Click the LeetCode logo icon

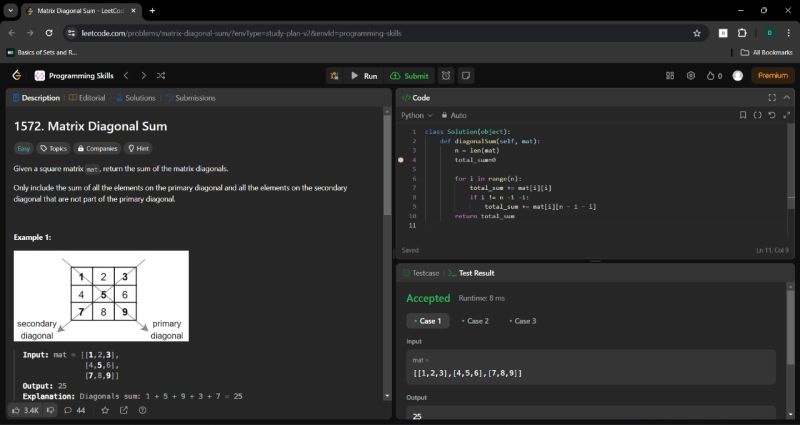pyautogui.click(x=17, y=76)
